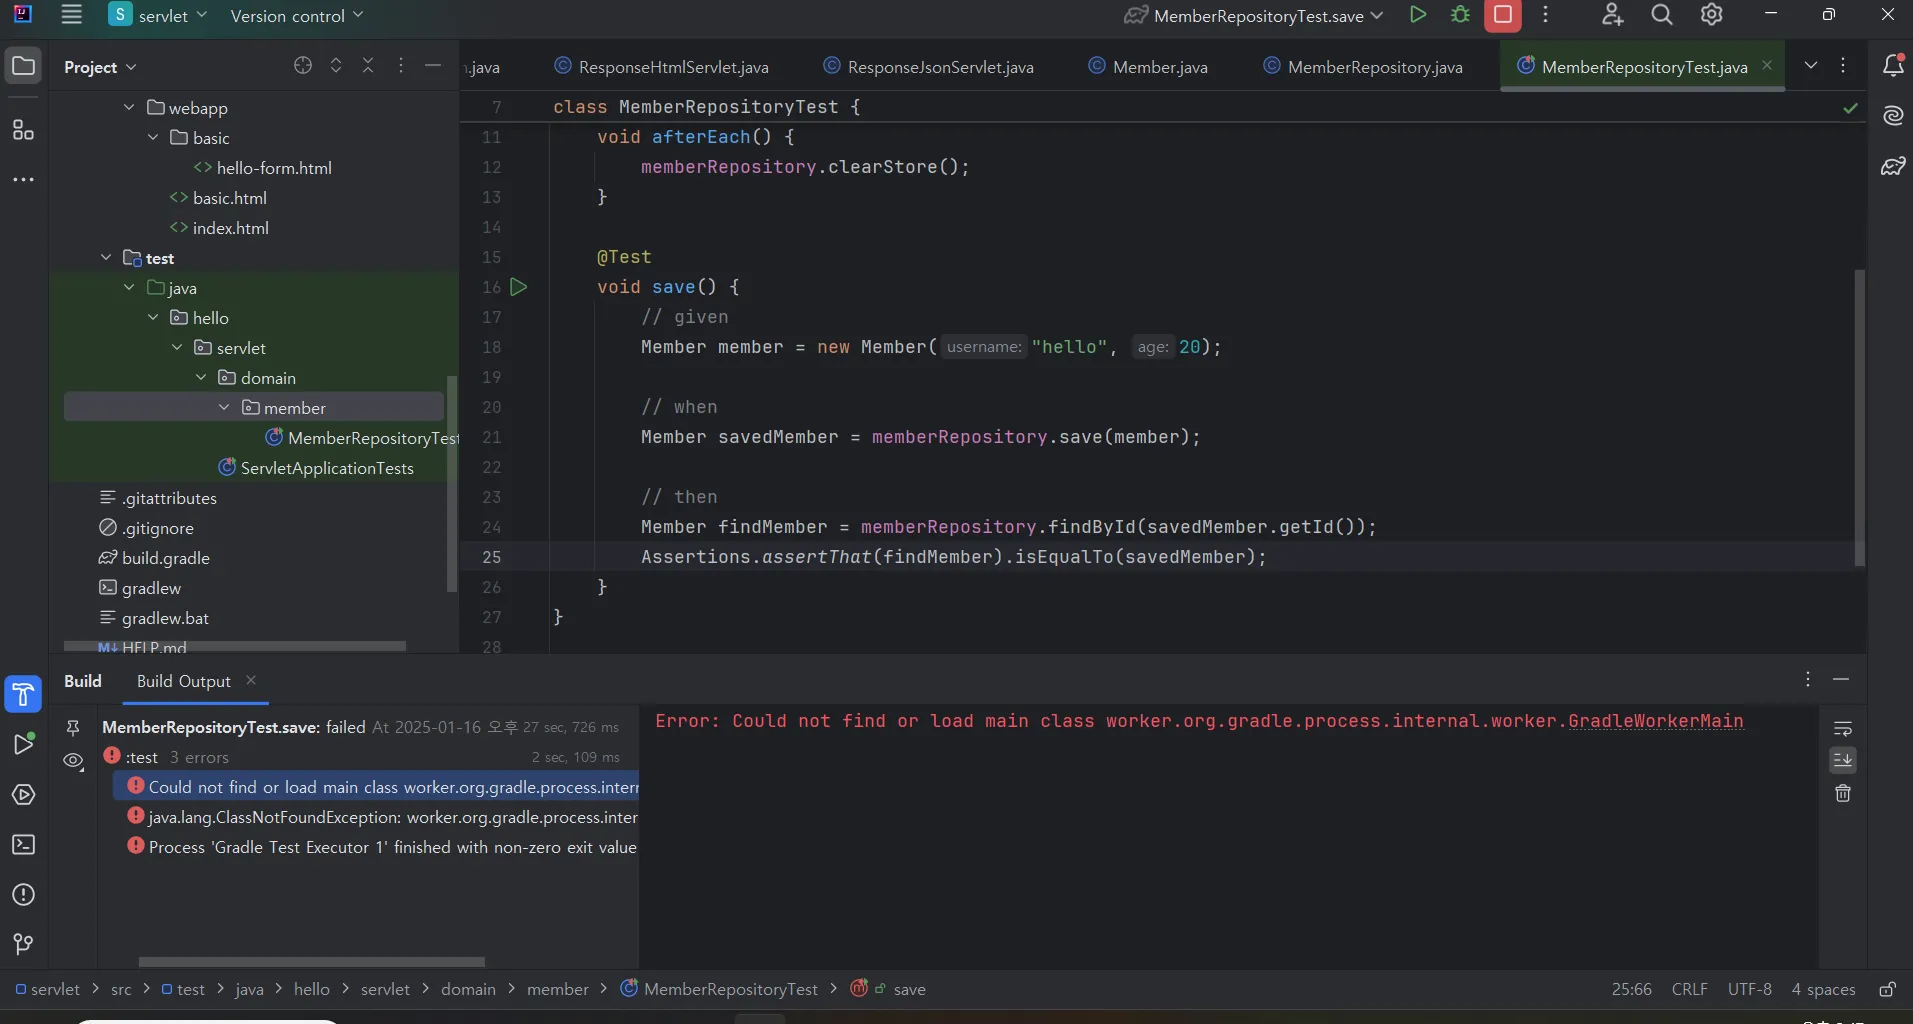Image resolution: width=1913 pixels, height=1024 pixels.
Task: Click the editor vertical scrollbar
Action: [1859, 417]
